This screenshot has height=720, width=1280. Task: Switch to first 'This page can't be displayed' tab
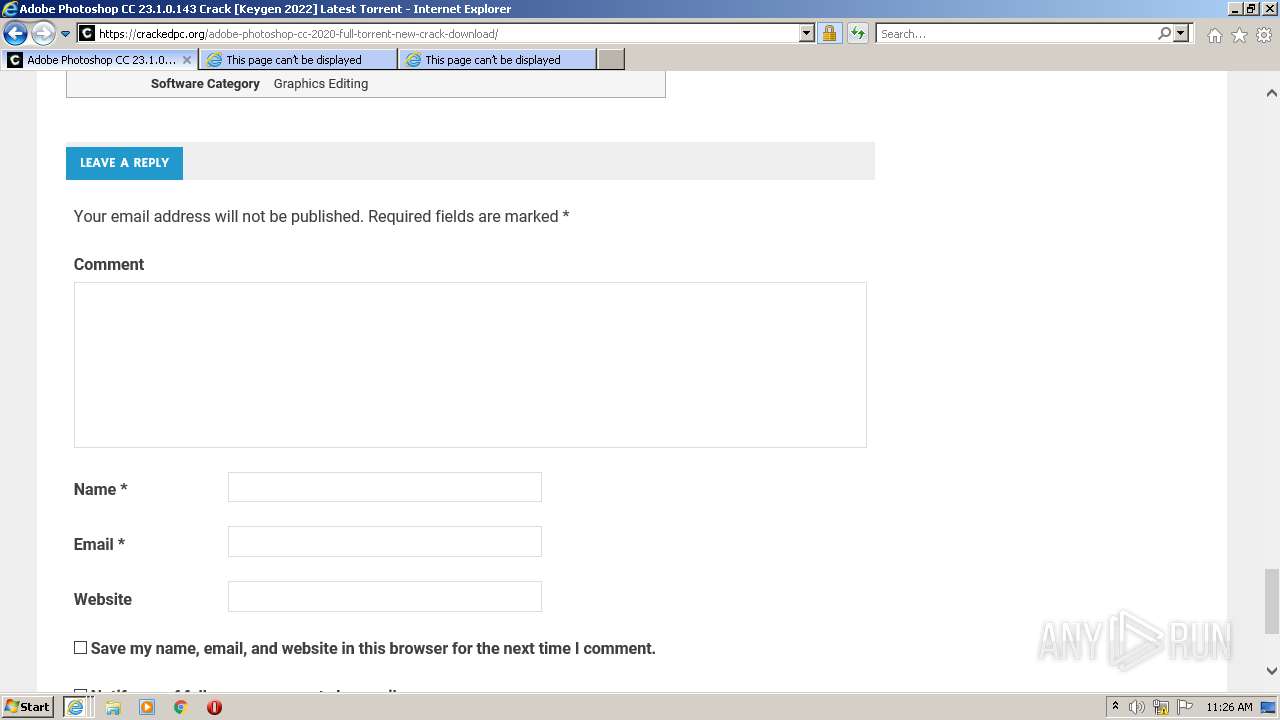[x=298, y=60]
